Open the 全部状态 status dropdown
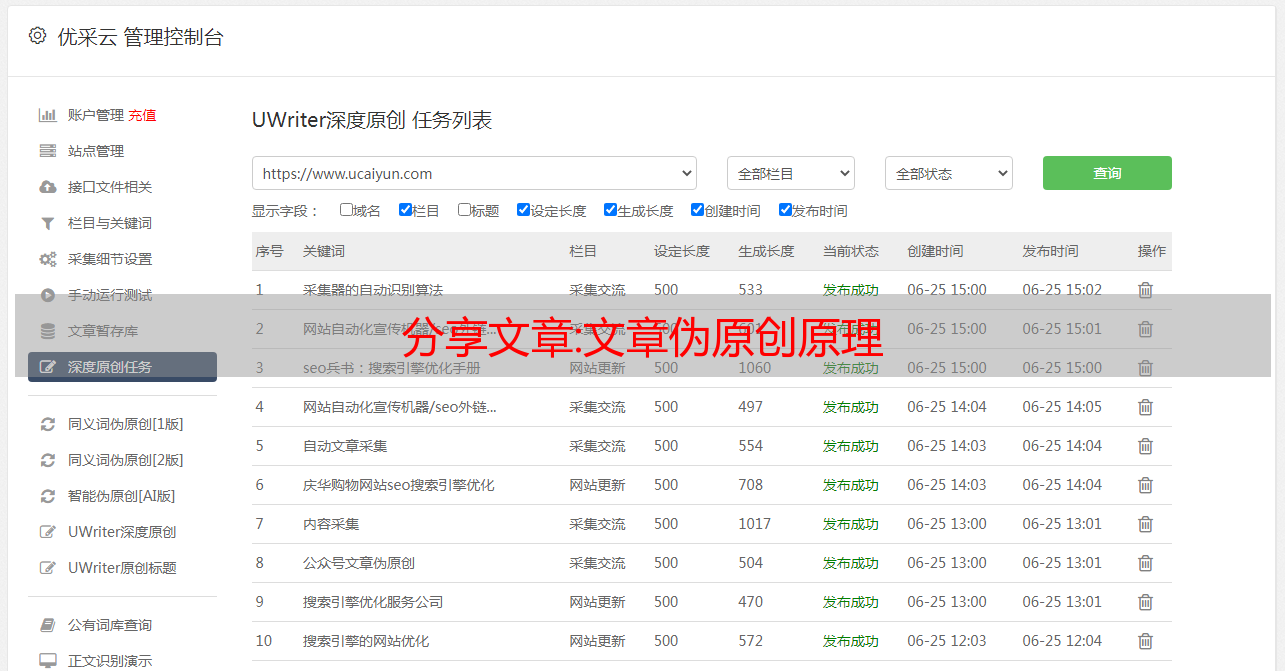The height and width of the screenshot is (671, 1285). coord(948,173)
